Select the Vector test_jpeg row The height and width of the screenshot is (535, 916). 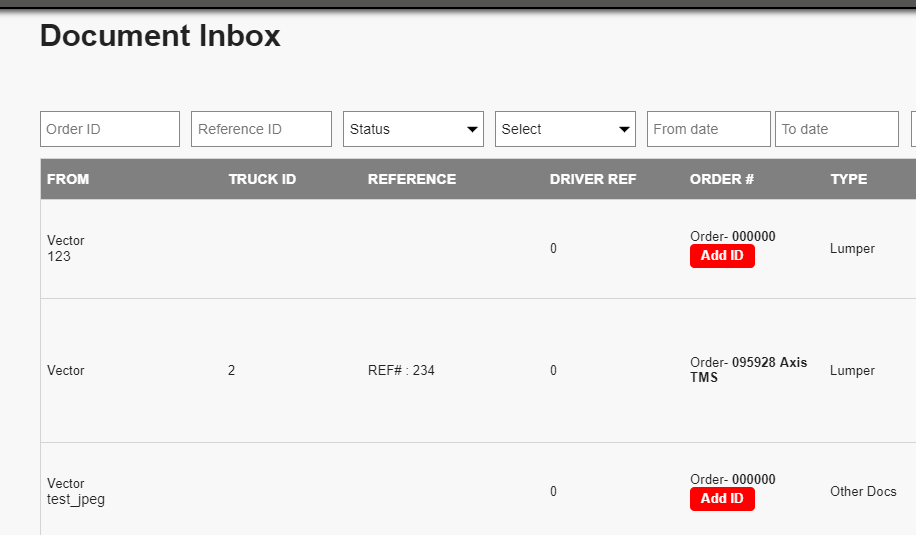point(478,491)
